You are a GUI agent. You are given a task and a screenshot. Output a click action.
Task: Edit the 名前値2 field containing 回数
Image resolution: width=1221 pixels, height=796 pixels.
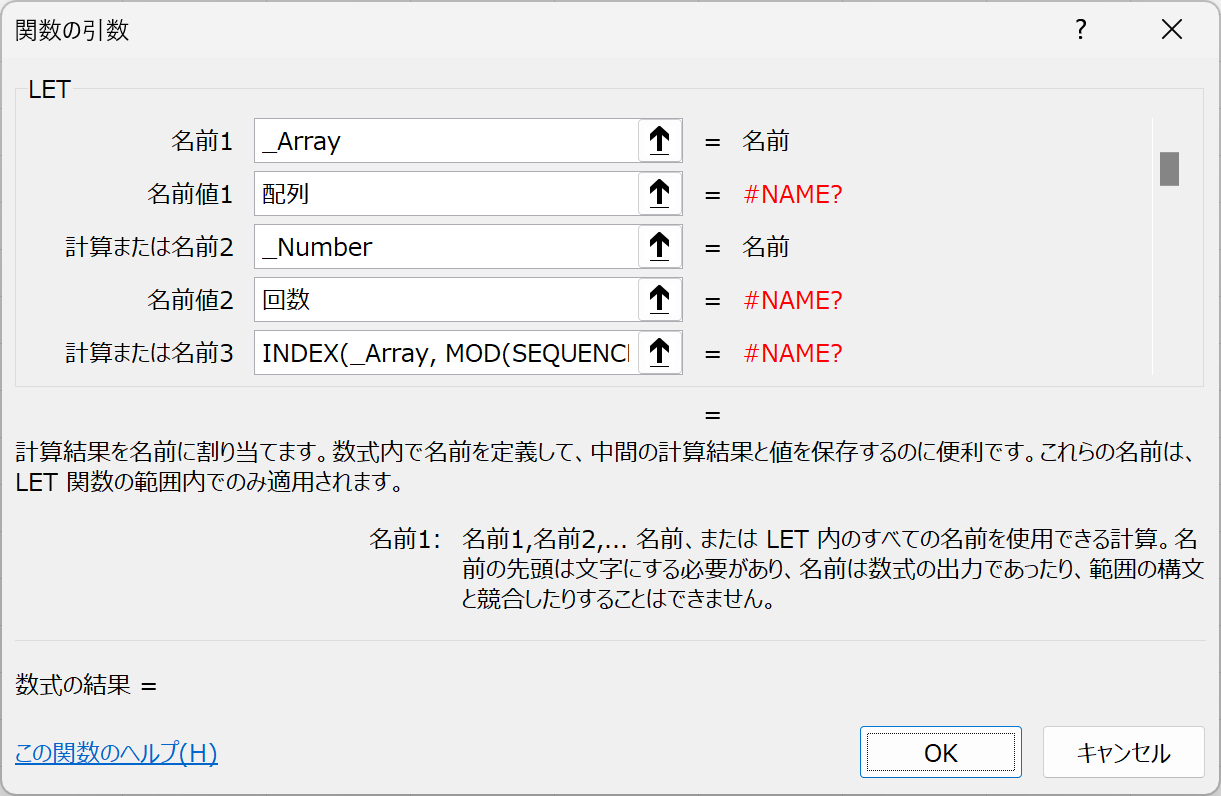pos(446,300)
